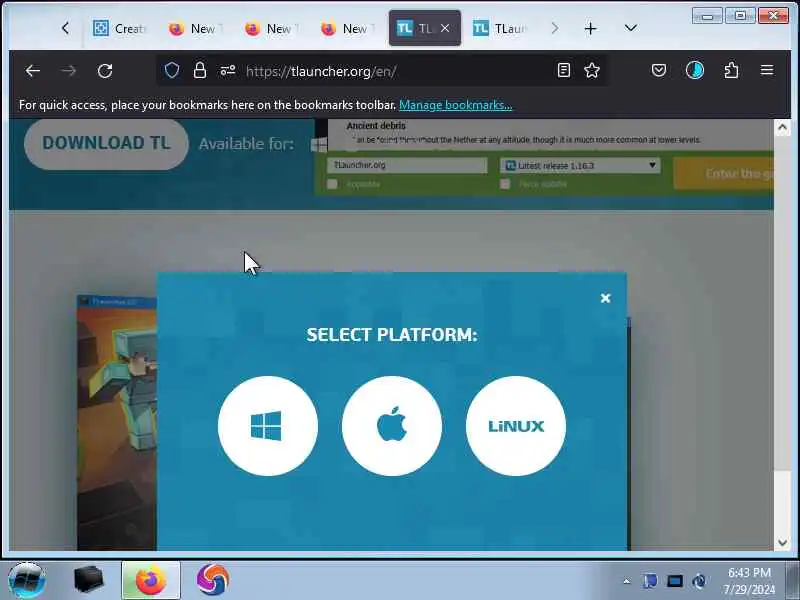Switch to the third New Tab

(348, 29)
